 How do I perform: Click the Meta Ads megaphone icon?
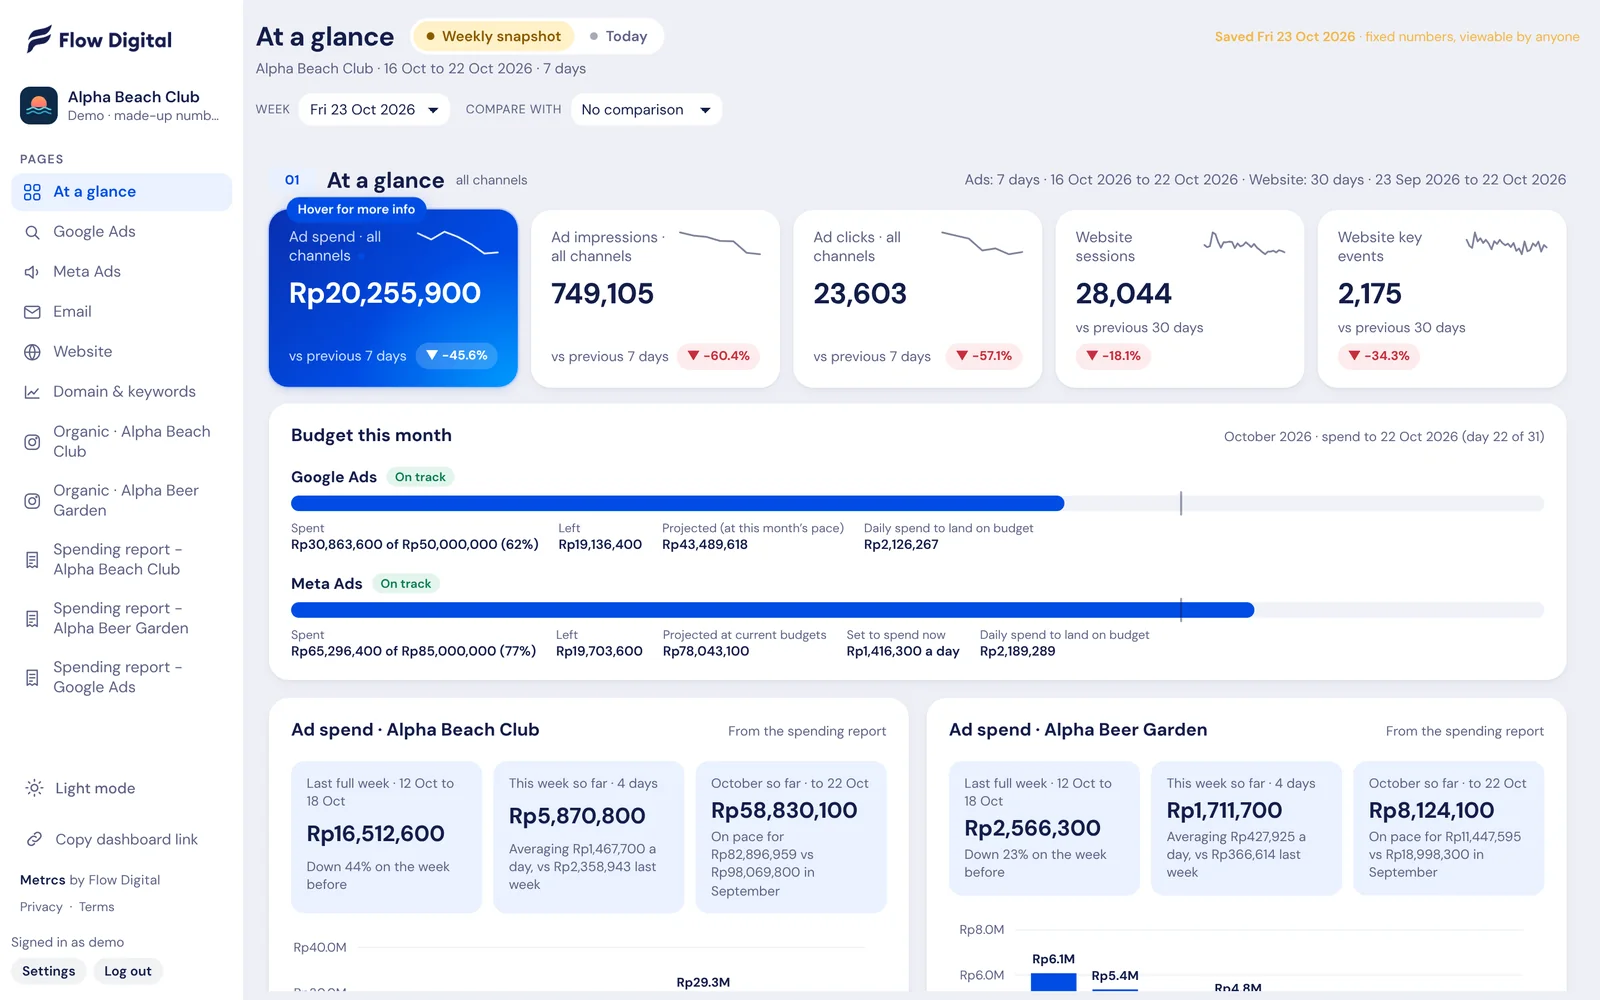click(32, 272)
